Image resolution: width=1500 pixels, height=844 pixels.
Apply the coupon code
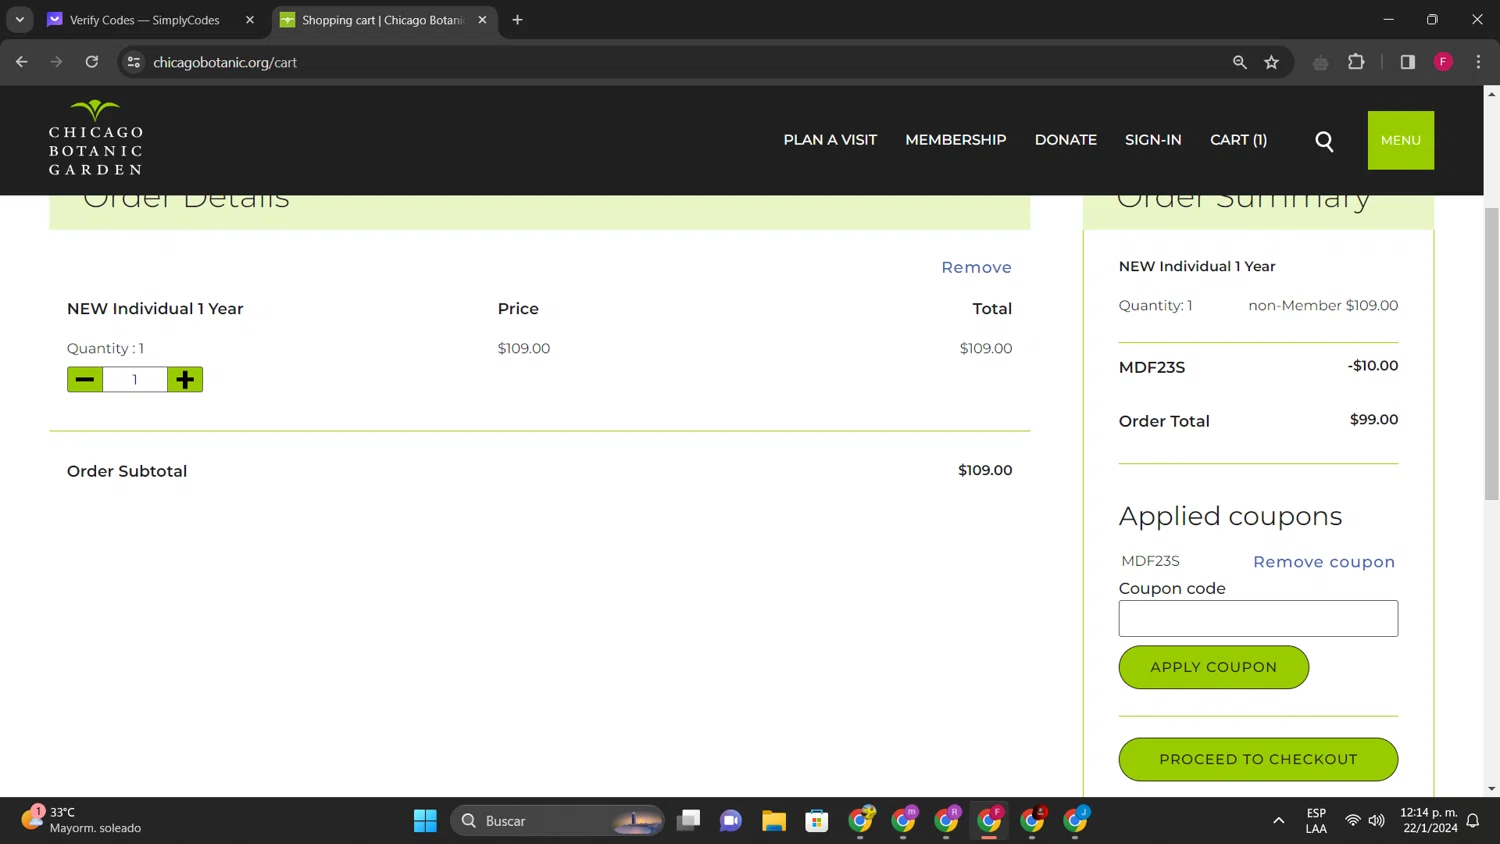(1213, 667)
